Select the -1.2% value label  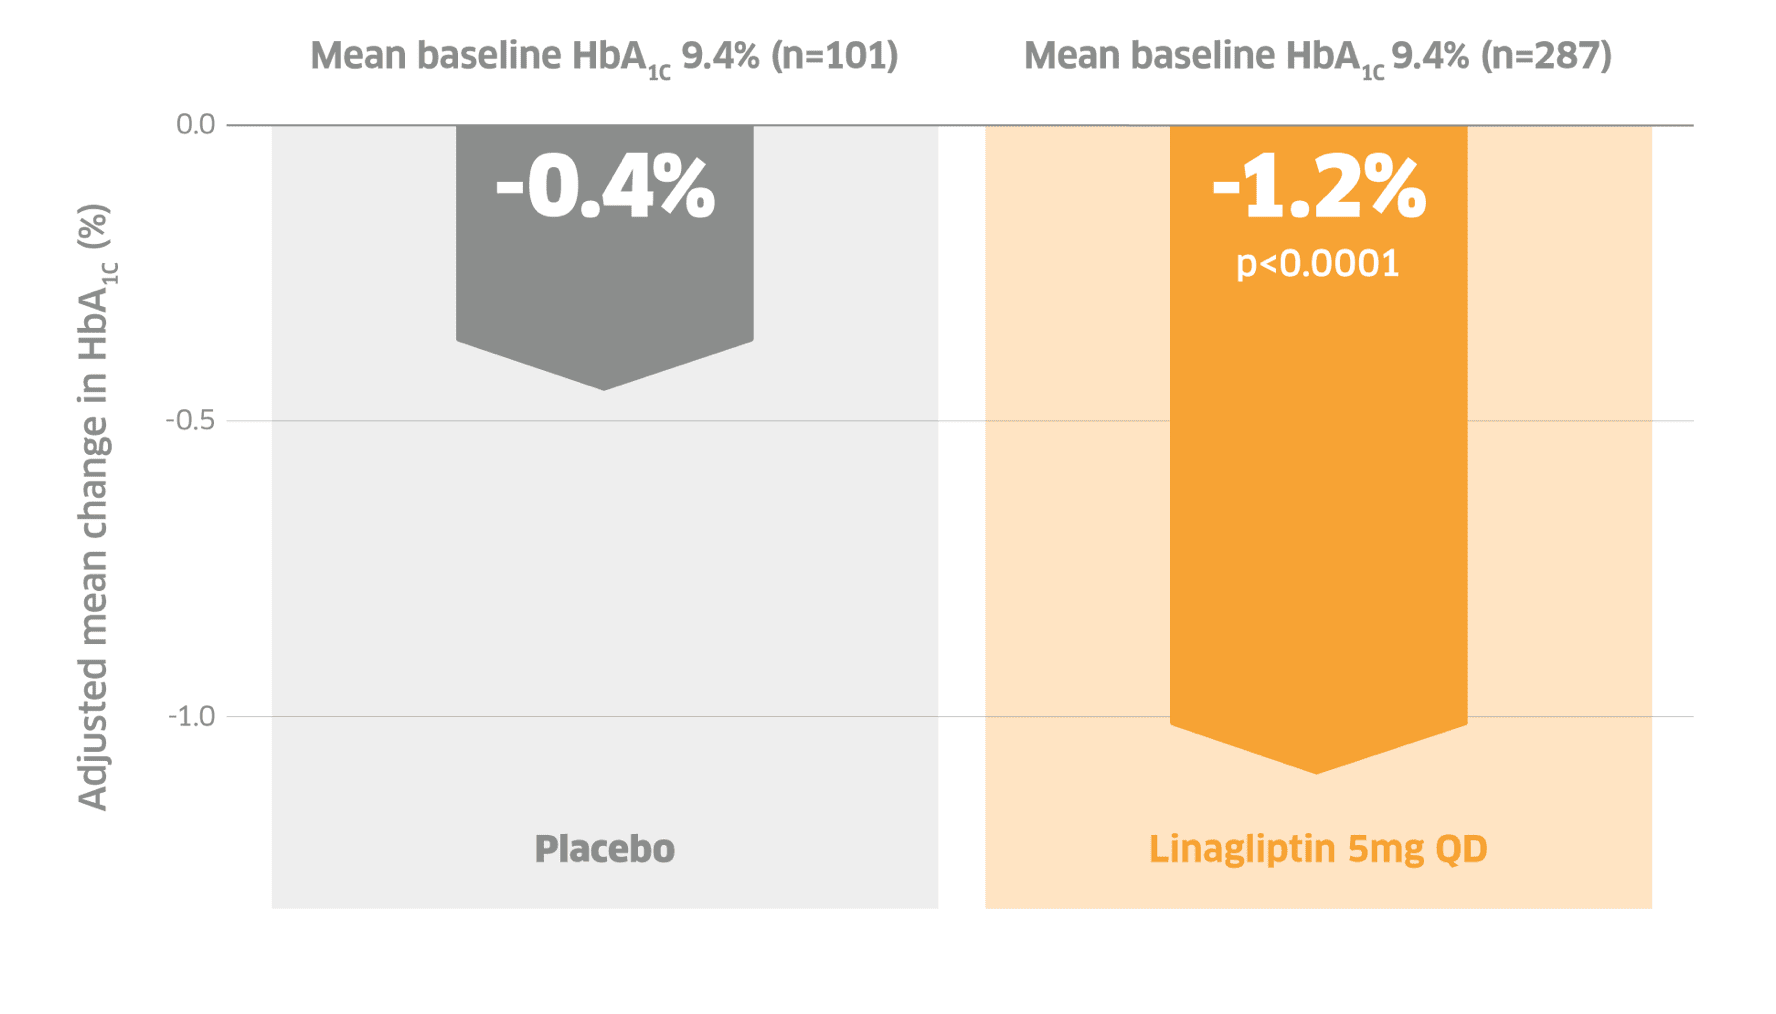1318,187
